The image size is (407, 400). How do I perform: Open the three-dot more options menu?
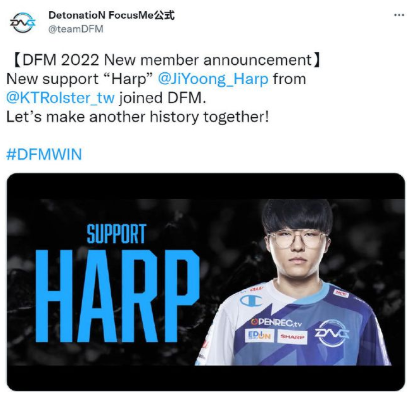click(399, 15)
